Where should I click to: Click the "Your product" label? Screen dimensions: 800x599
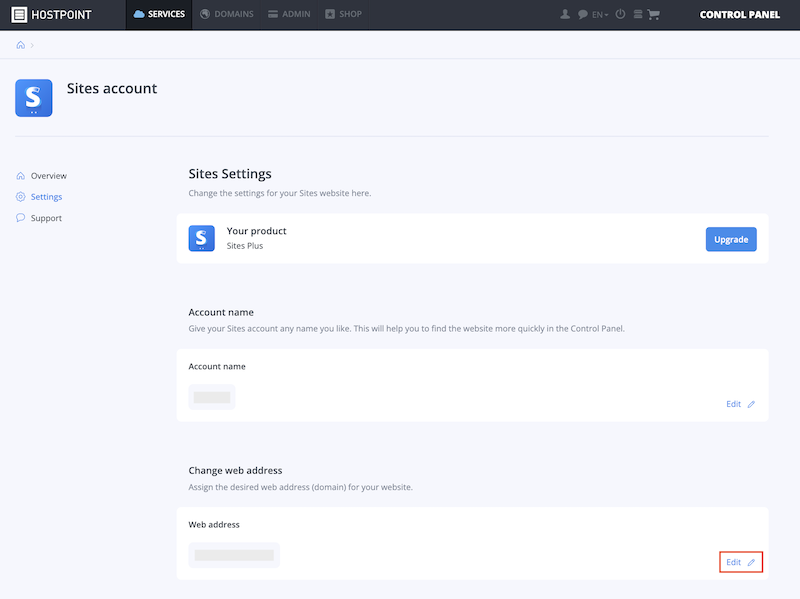coord(257,231)
